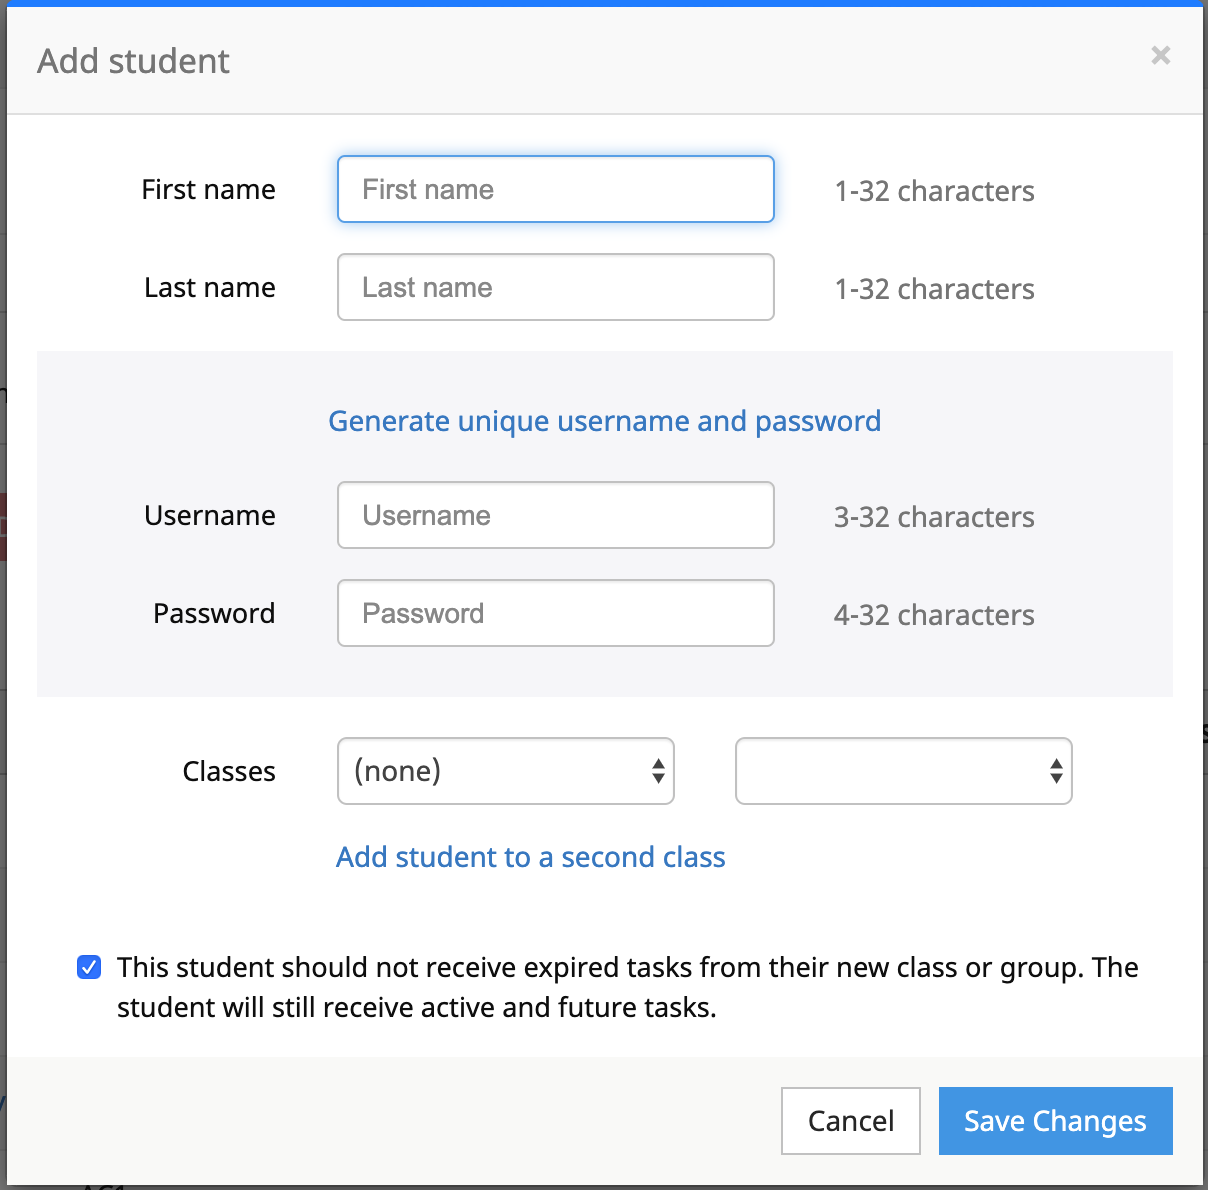Screen dimensions: 1208x1190
Task: Click the expired tasks checkbox description text
Action: 627,987
